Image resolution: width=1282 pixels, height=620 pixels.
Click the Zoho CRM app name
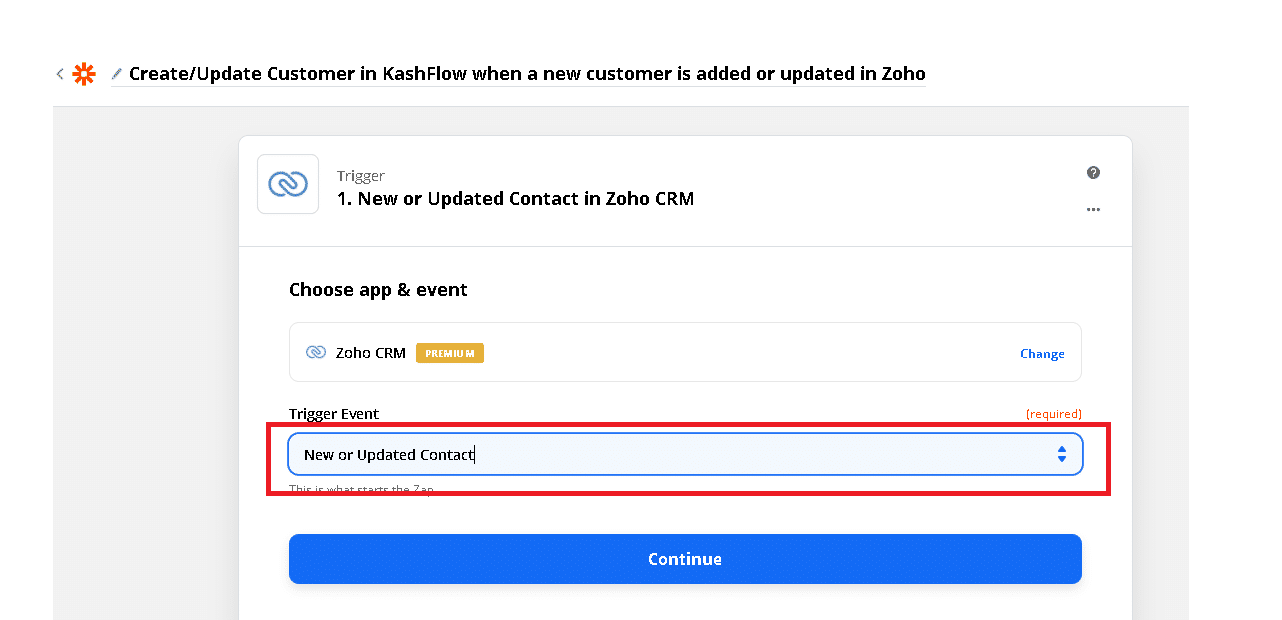coord(371,353)
